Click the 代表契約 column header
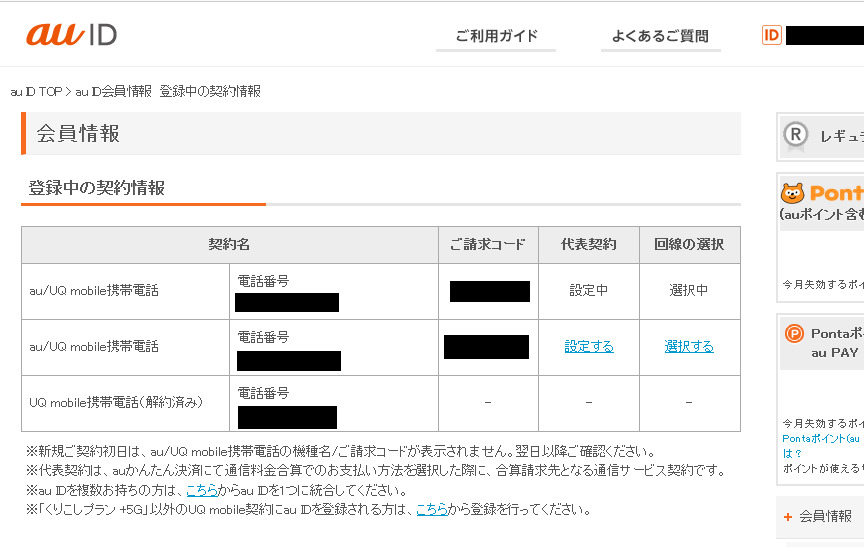Image resolution: width=864 pixels, height=547 pixels. pyautogui.click(x=589, y=245)
